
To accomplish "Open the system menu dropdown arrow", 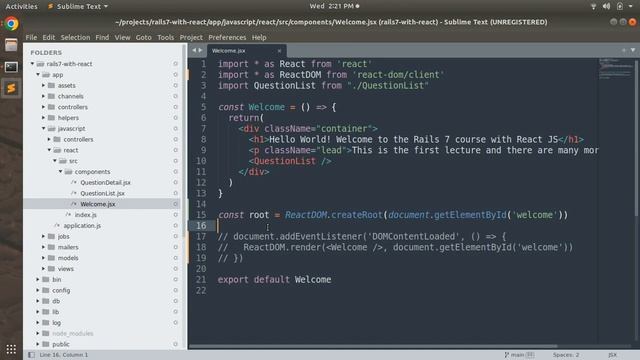I will click(x=631, y=6).
